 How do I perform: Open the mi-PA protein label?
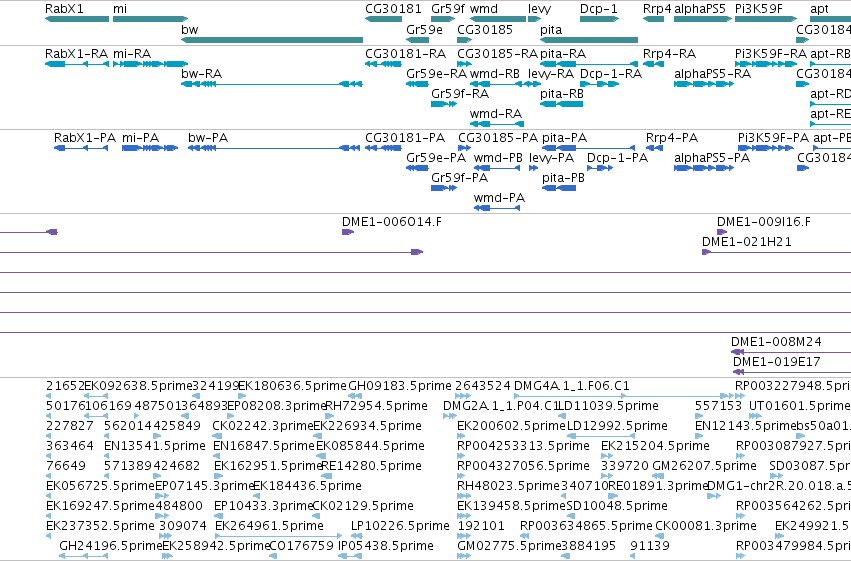tap(141, 138)
